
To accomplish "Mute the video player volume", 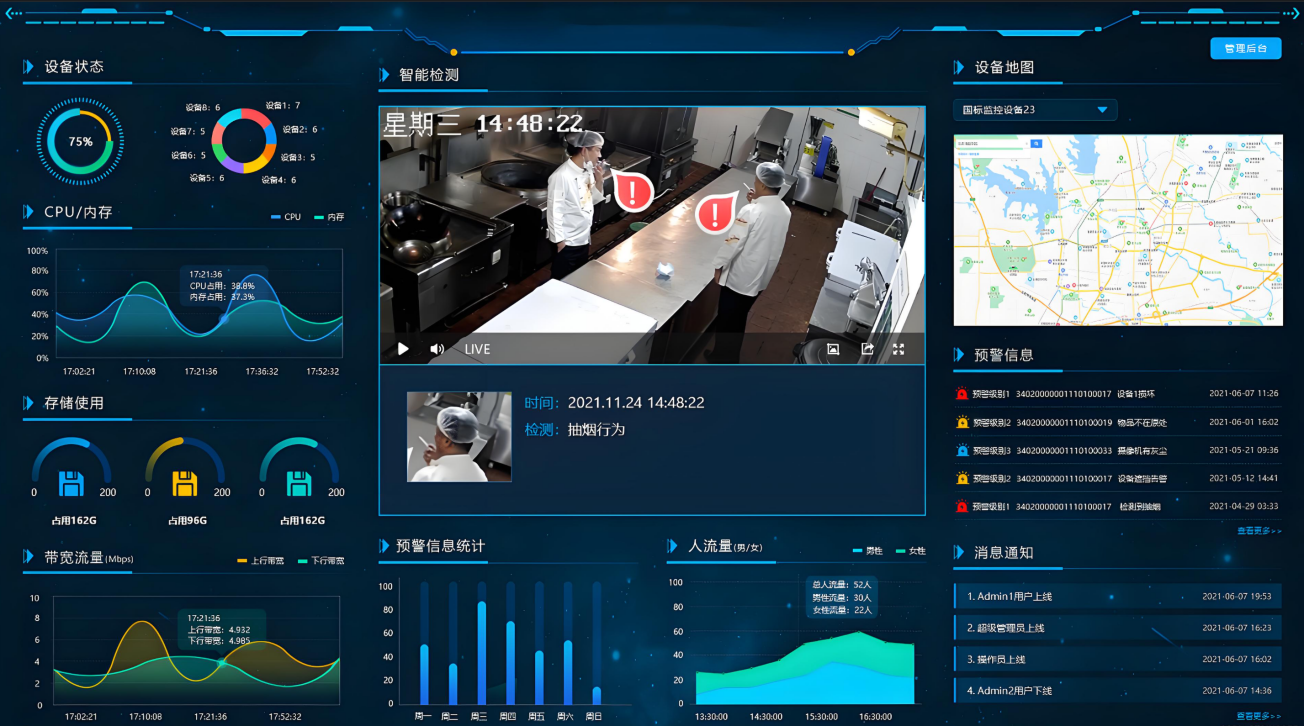I will click(437, 349).
